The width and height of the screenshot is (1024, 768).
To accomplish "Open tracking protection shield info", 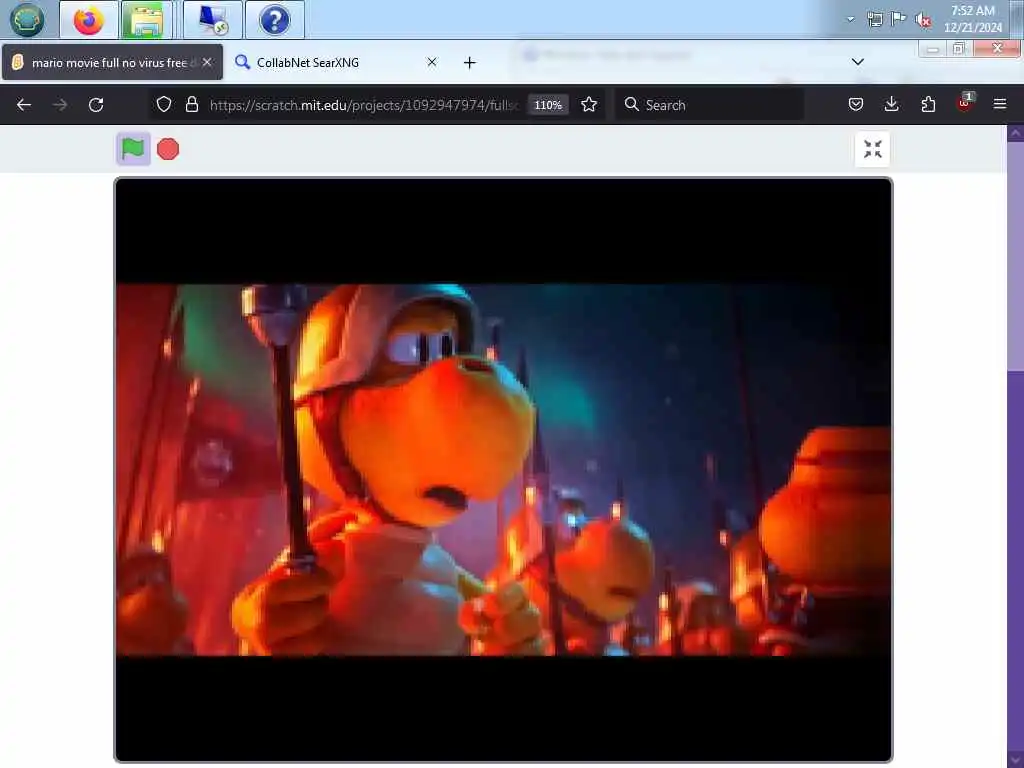I will click(164, 104).
